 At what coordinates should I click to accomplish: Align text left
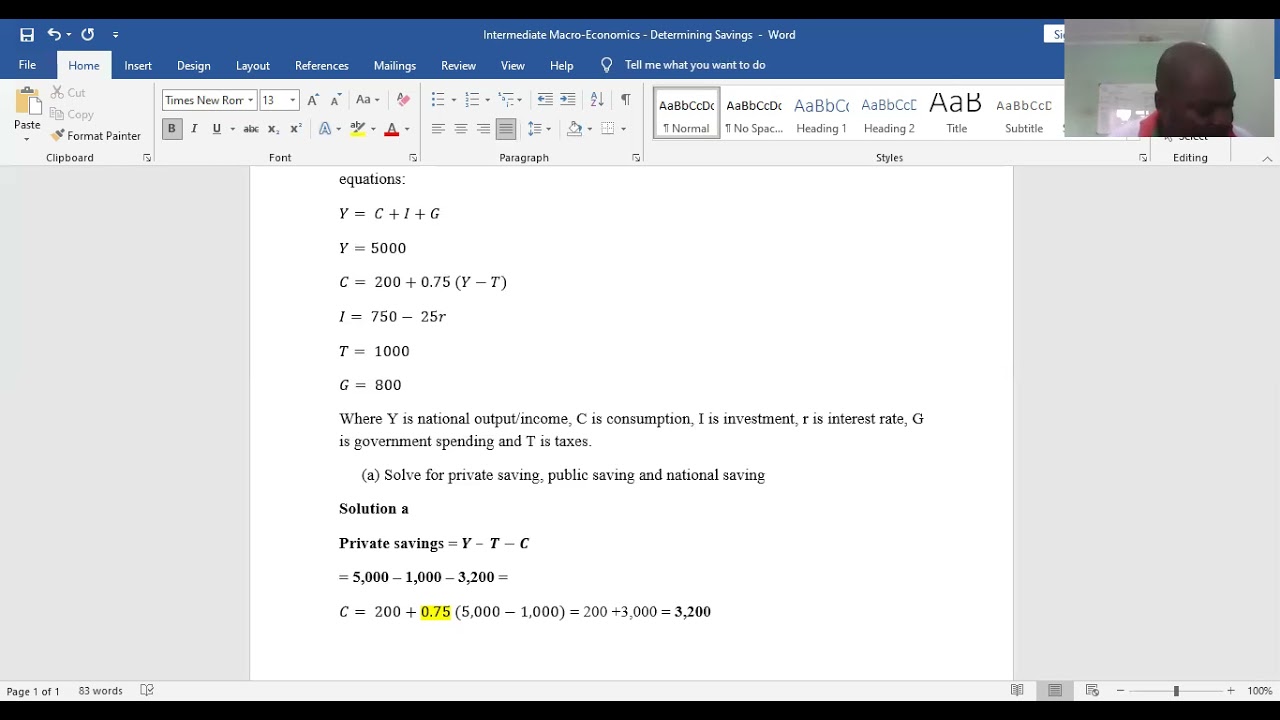click(438, 129)
